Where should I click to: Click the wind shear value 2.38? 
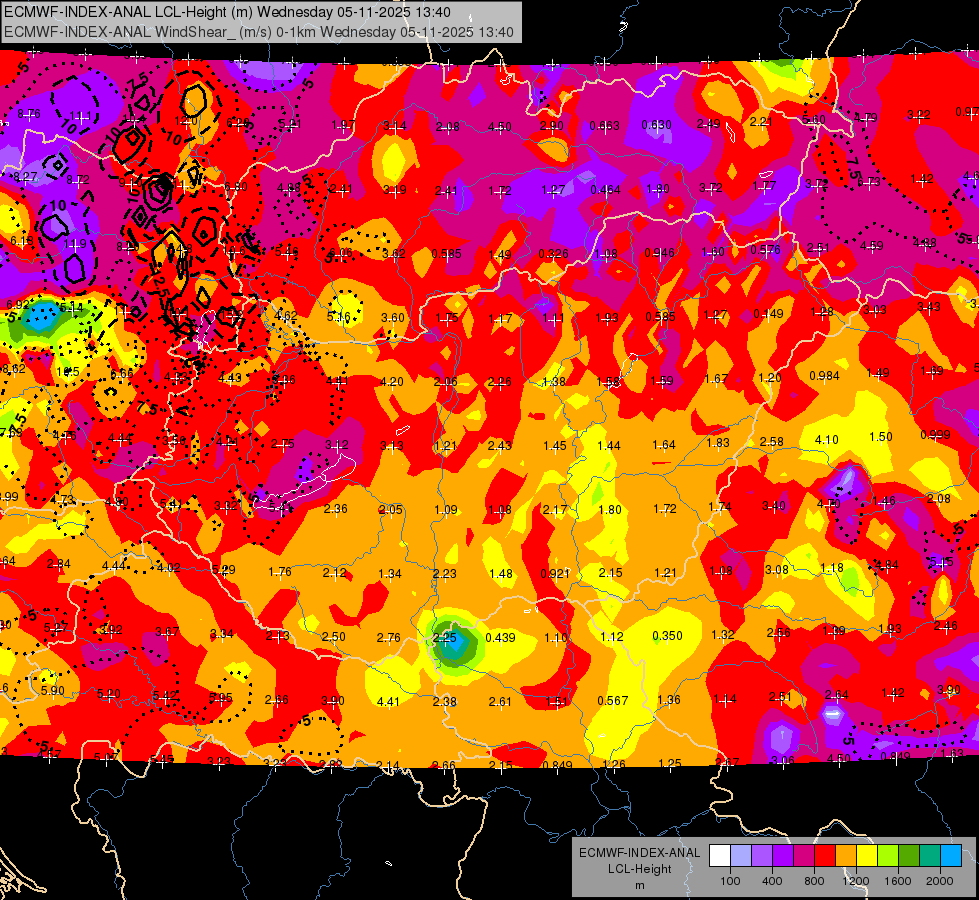445,702
